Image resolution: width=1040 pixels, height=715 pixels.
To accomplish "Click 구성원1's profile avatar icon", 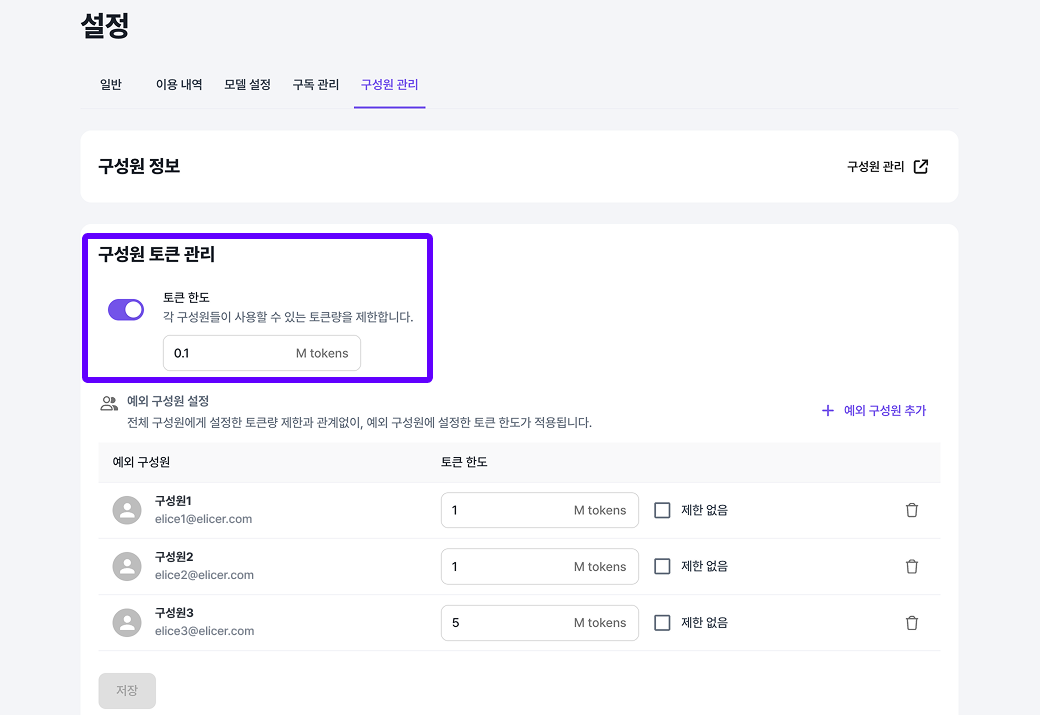I will [x=126, y=510].
